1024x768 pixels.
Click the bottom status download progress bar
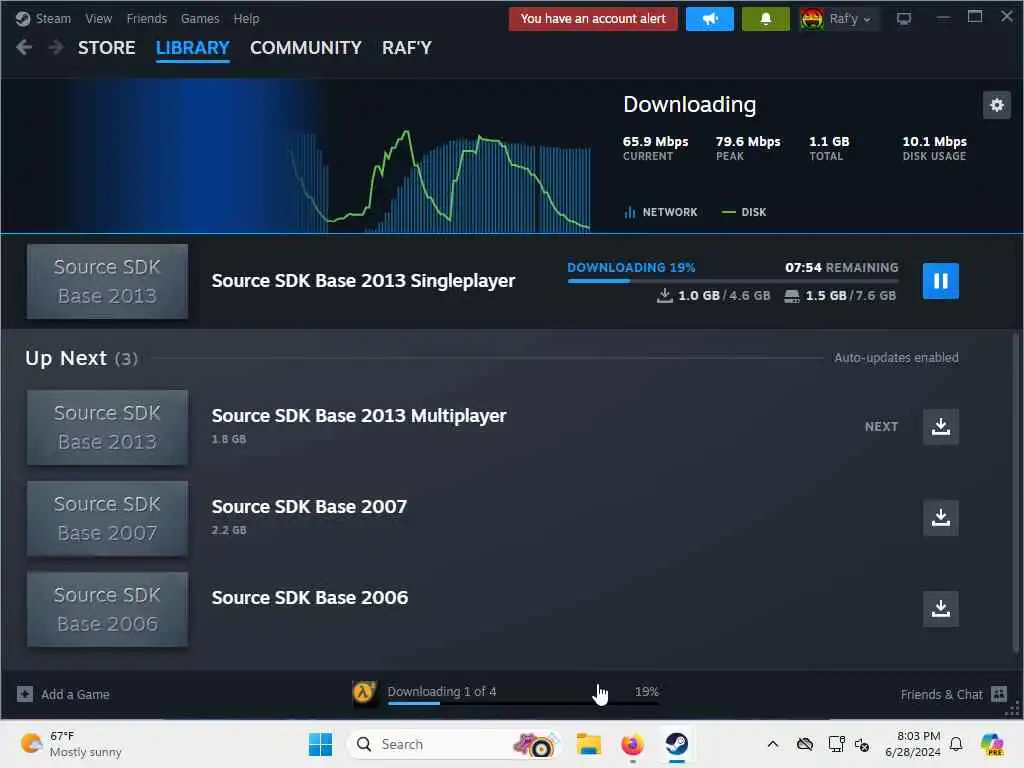coord(522,703)
